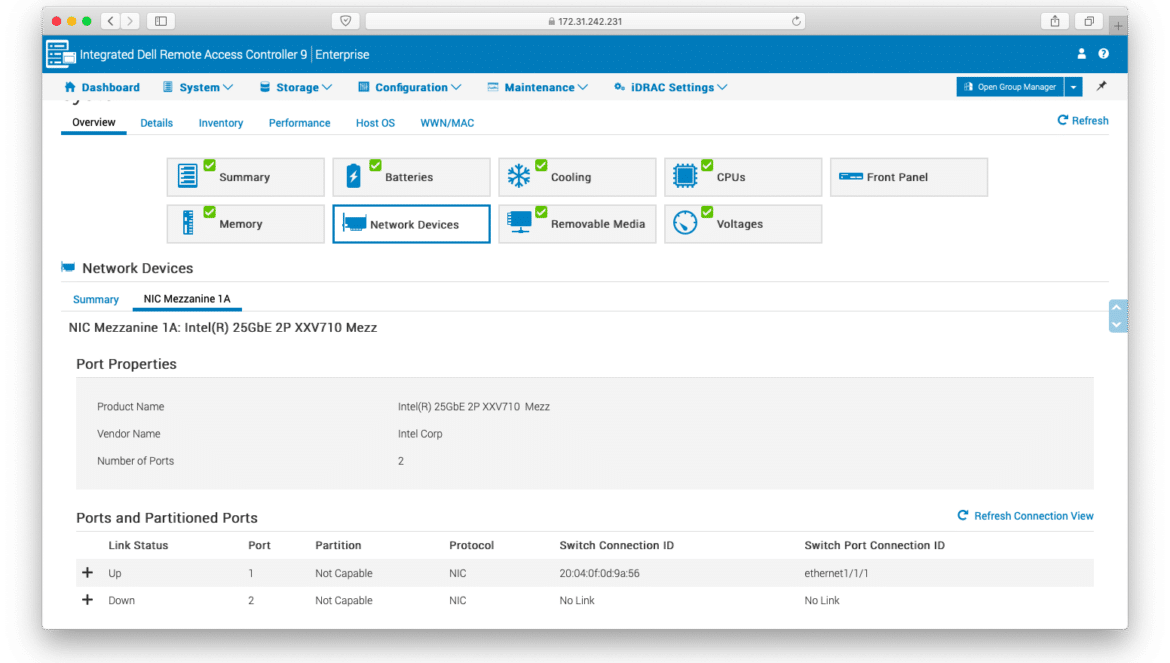The height and width of the screenshot is (663, 1170).
Task: Switch to the WWN/MAC tab
Action: (x=447, y=123)
